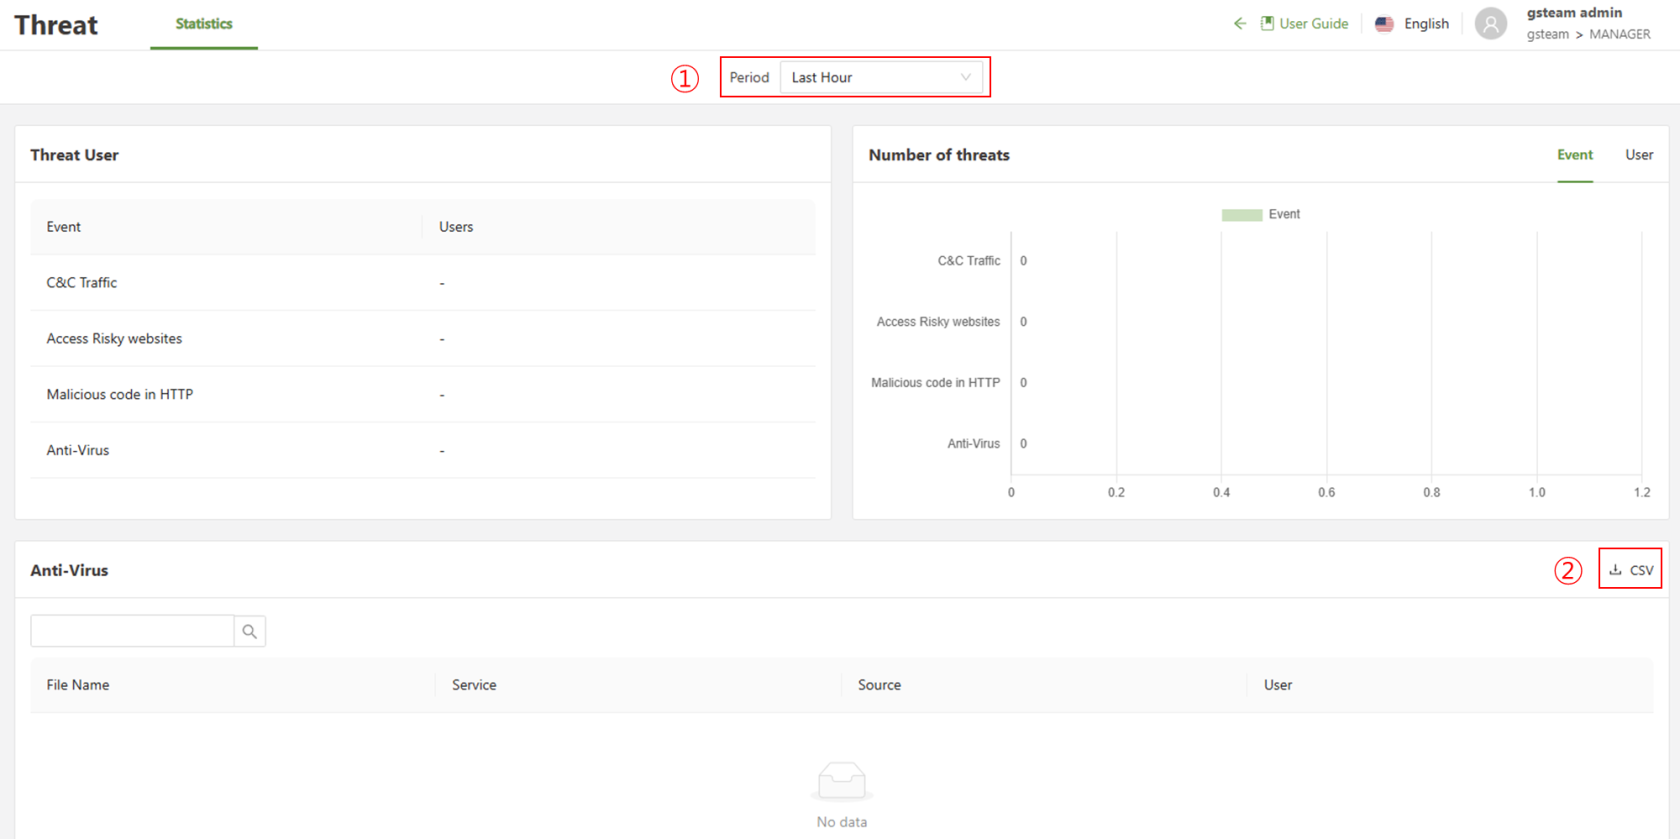Viewport: 1680px width, 839px height.
Task: Open the User Guide link
Action: point(1313,24)
